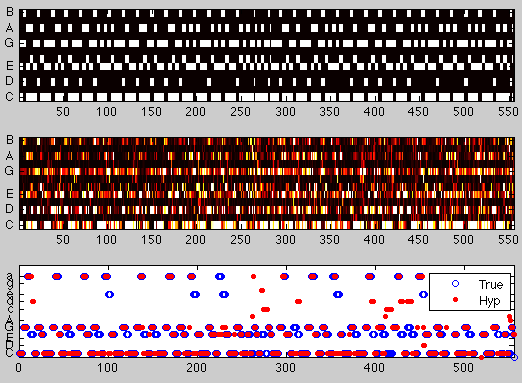Select the "Hyp" legend label

tap(489, 301)
